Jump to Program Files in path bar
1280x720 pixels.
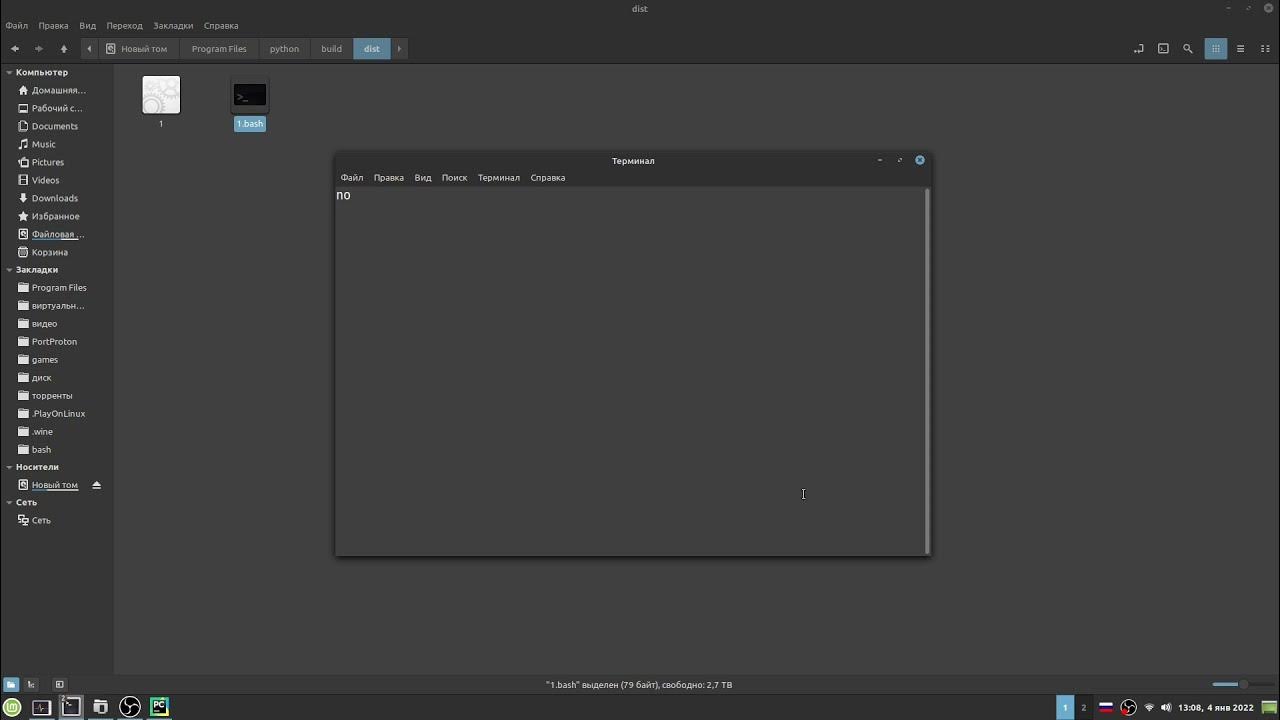tap(219, 48)
